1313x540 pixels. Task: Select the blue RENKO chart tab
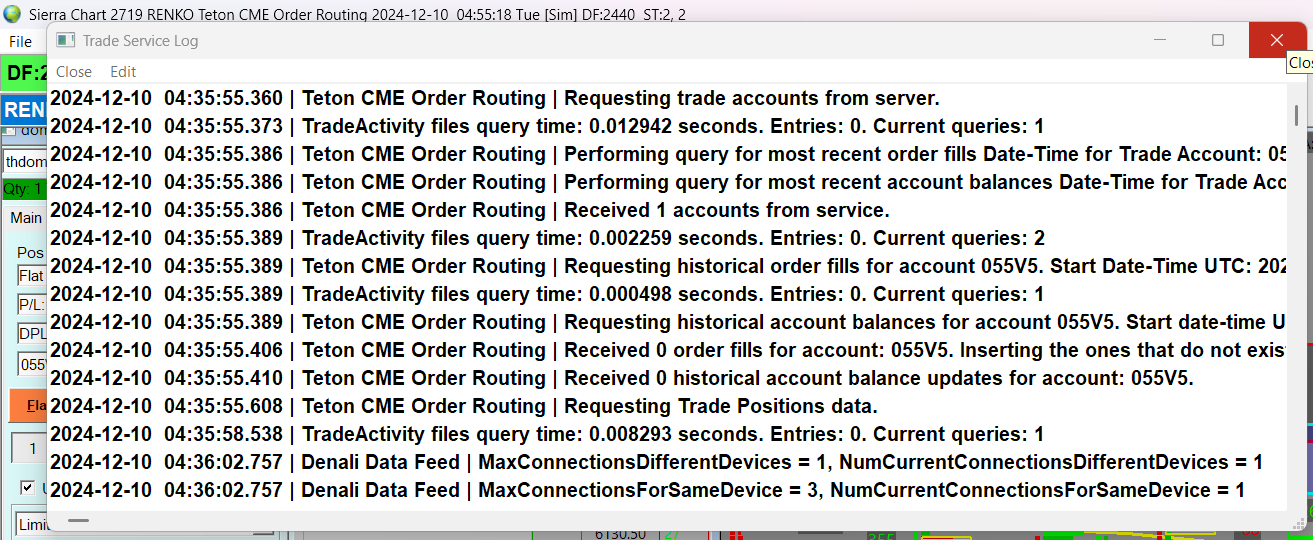click(x=24, y=110)
